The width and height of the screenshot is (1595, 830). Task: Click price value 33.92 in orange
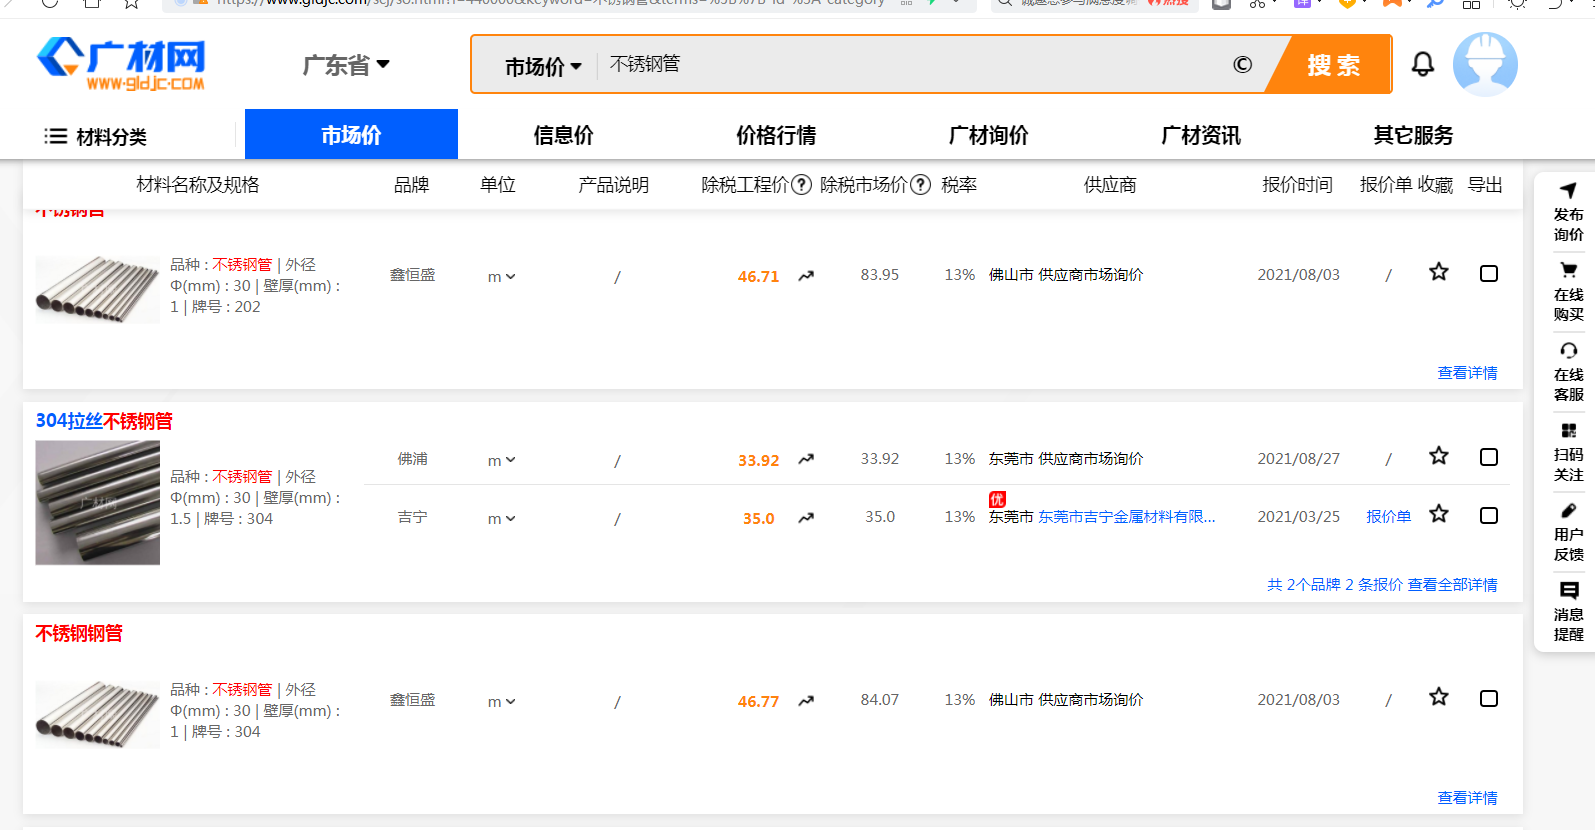(758, 461)
